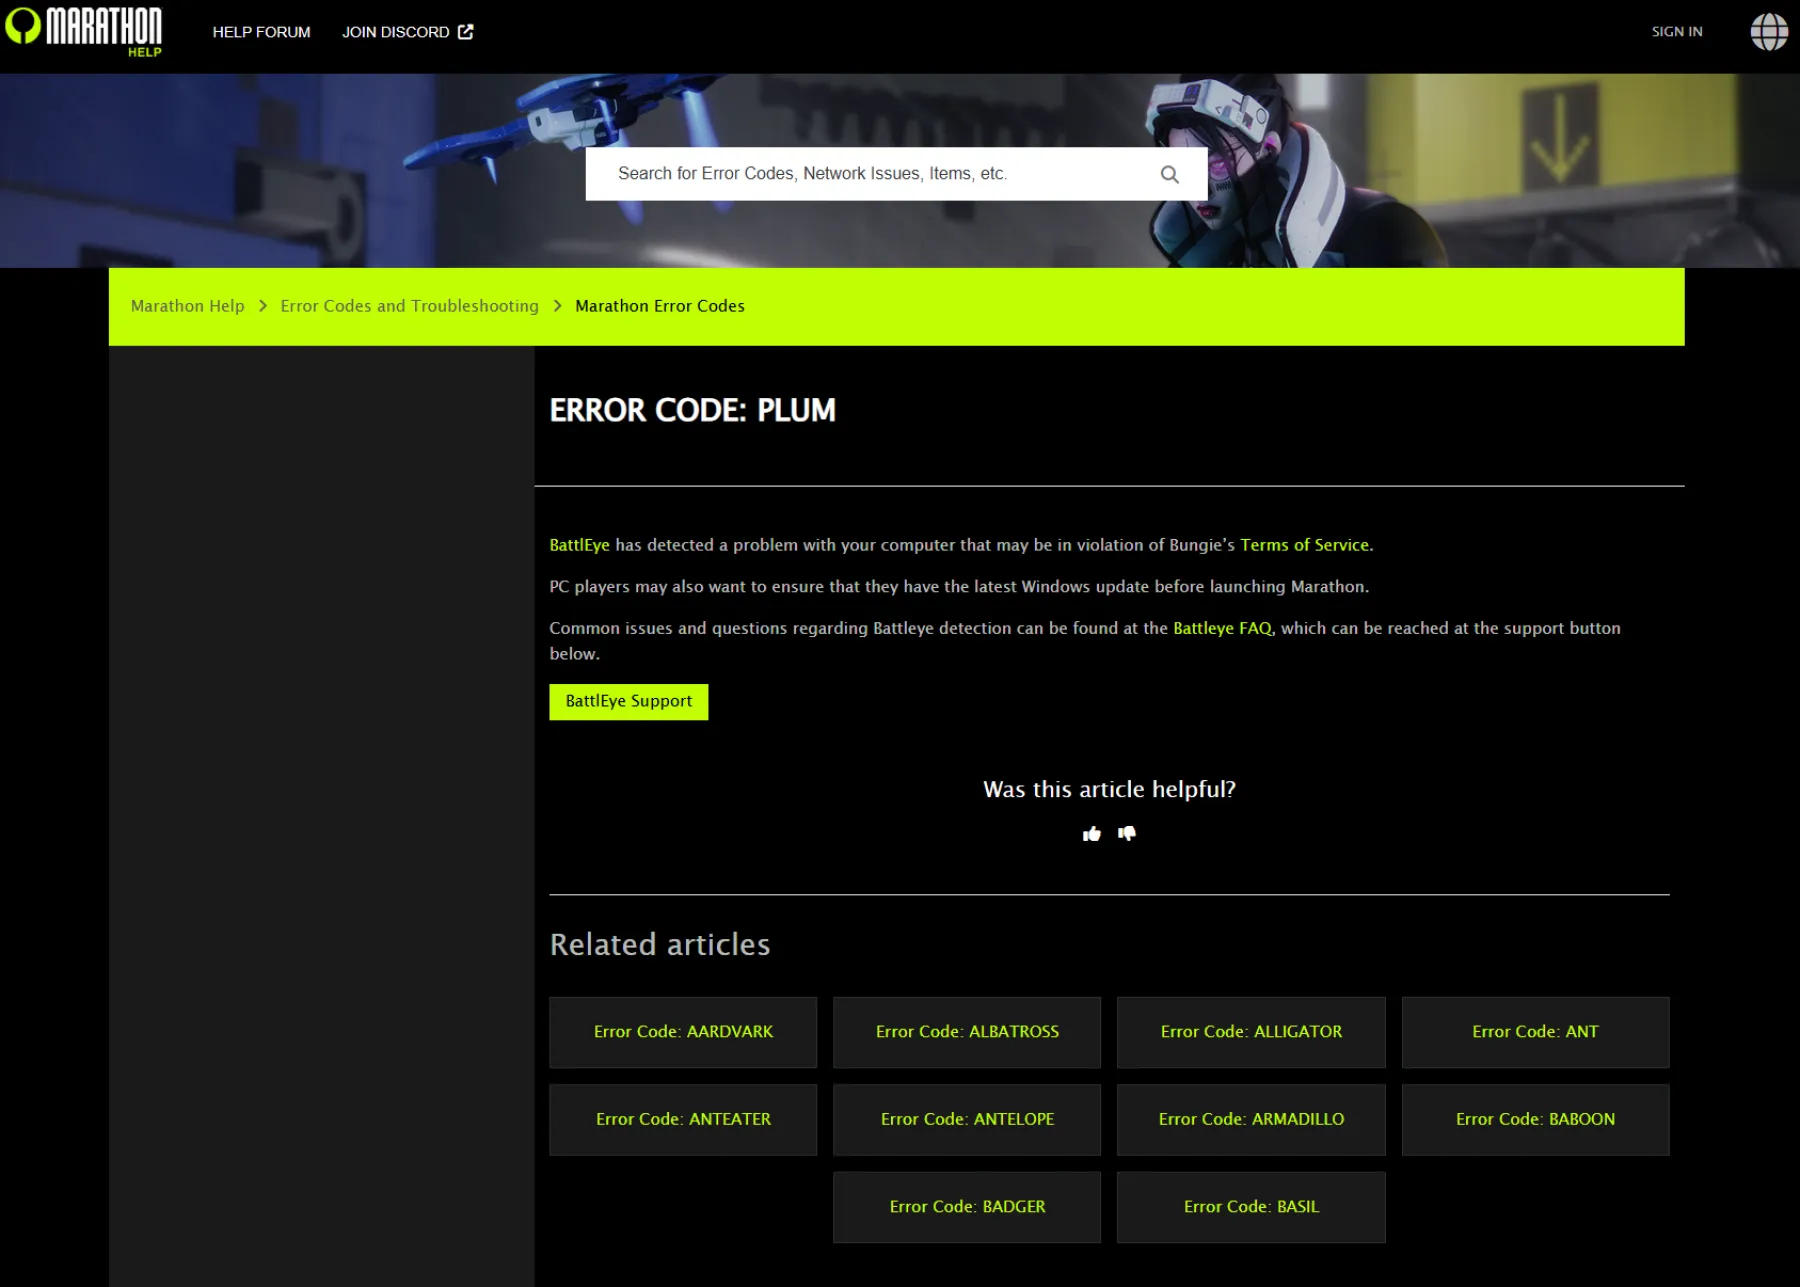Click the Sign In link

click(1676, 32)
